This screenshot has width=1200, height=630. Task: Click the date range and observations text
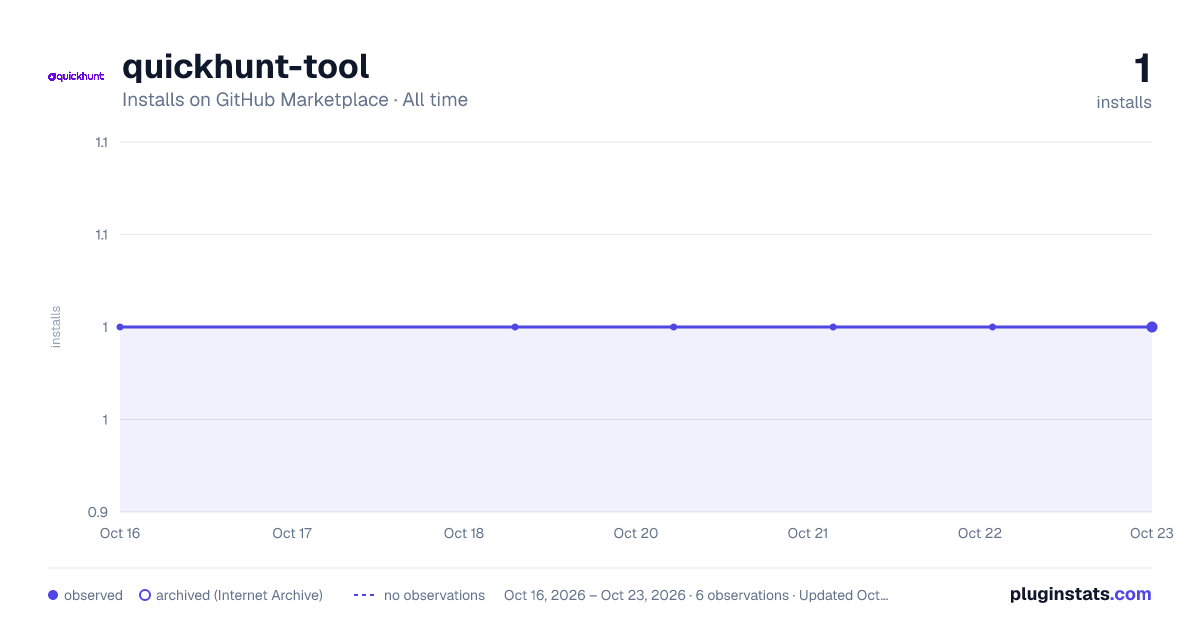click(x=696, y=595)
